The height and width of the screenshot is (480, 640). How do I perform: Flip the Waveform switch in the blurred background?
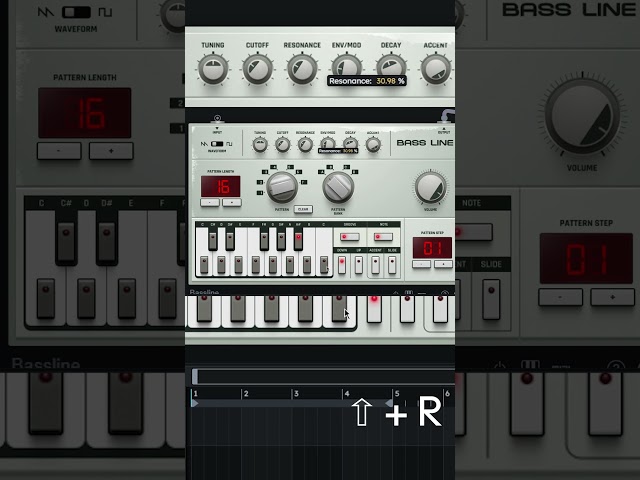point(76,12)
